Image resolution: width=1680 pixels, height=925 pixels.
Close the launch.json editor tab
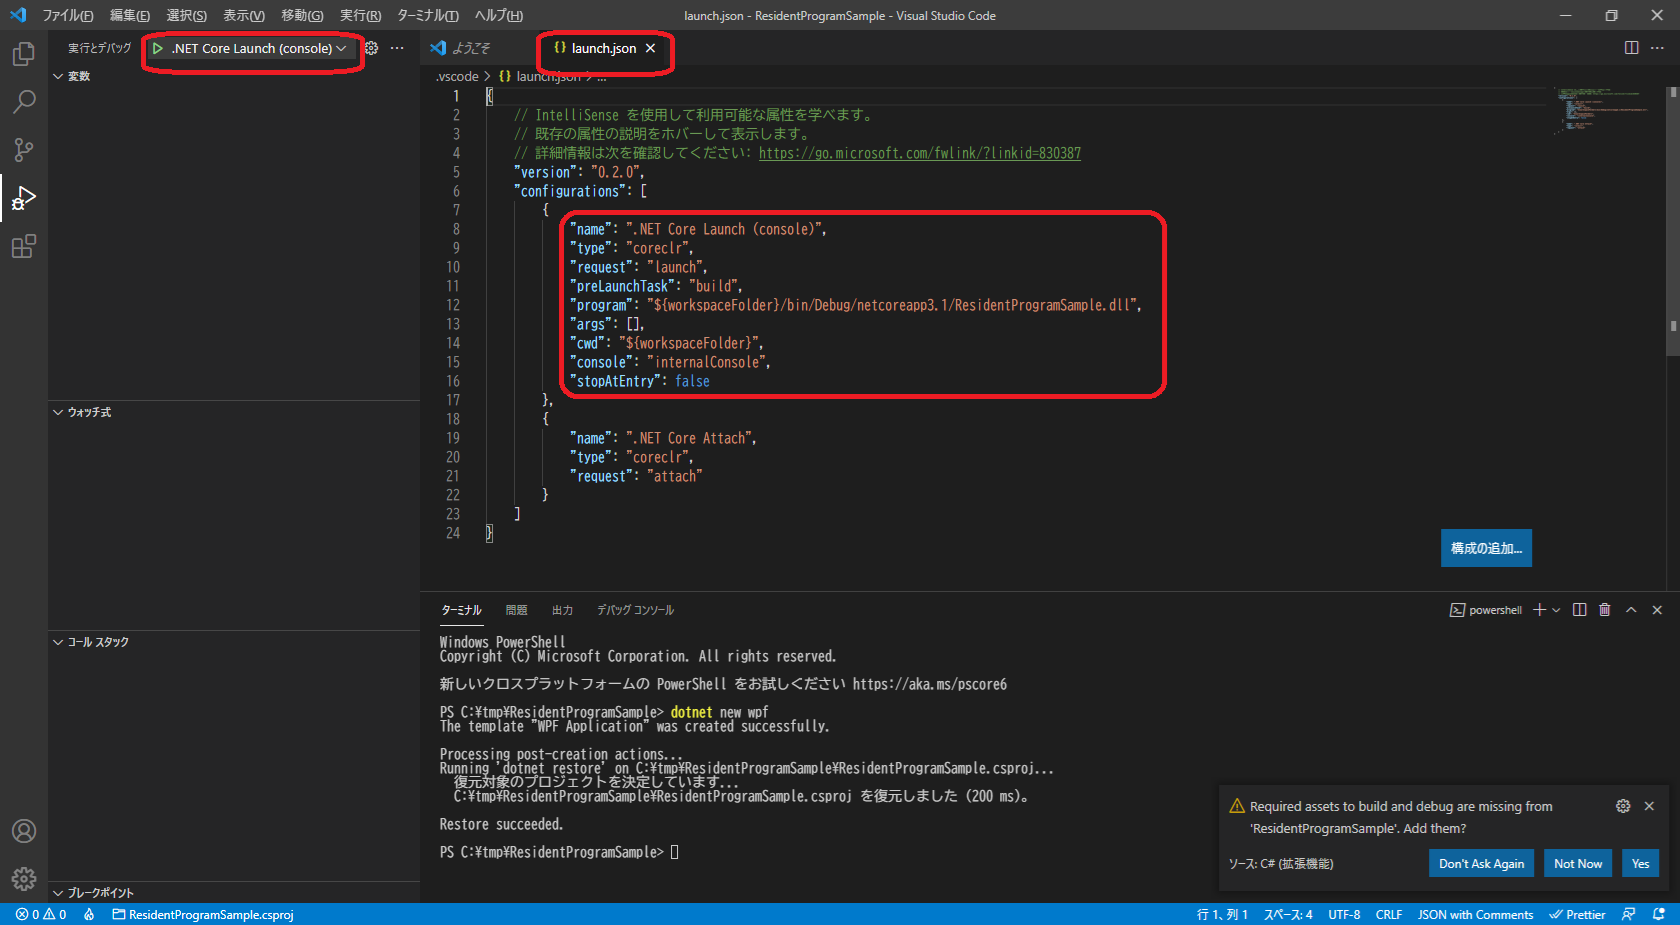[650, 48]
